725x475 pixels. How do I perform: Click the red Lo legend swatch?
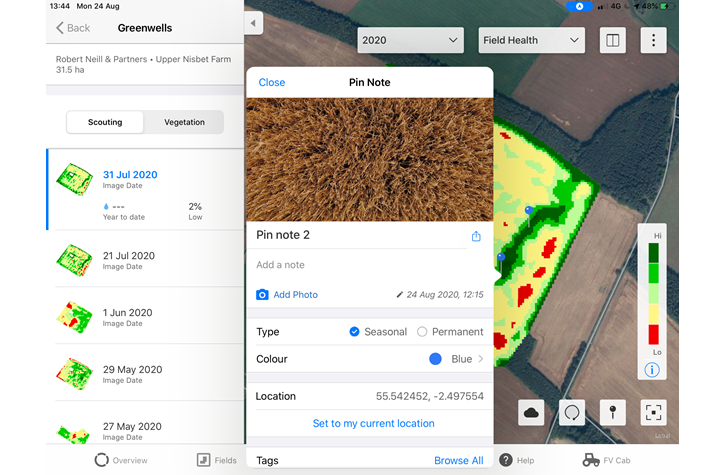pyautogui.click(x=653, y=334)
